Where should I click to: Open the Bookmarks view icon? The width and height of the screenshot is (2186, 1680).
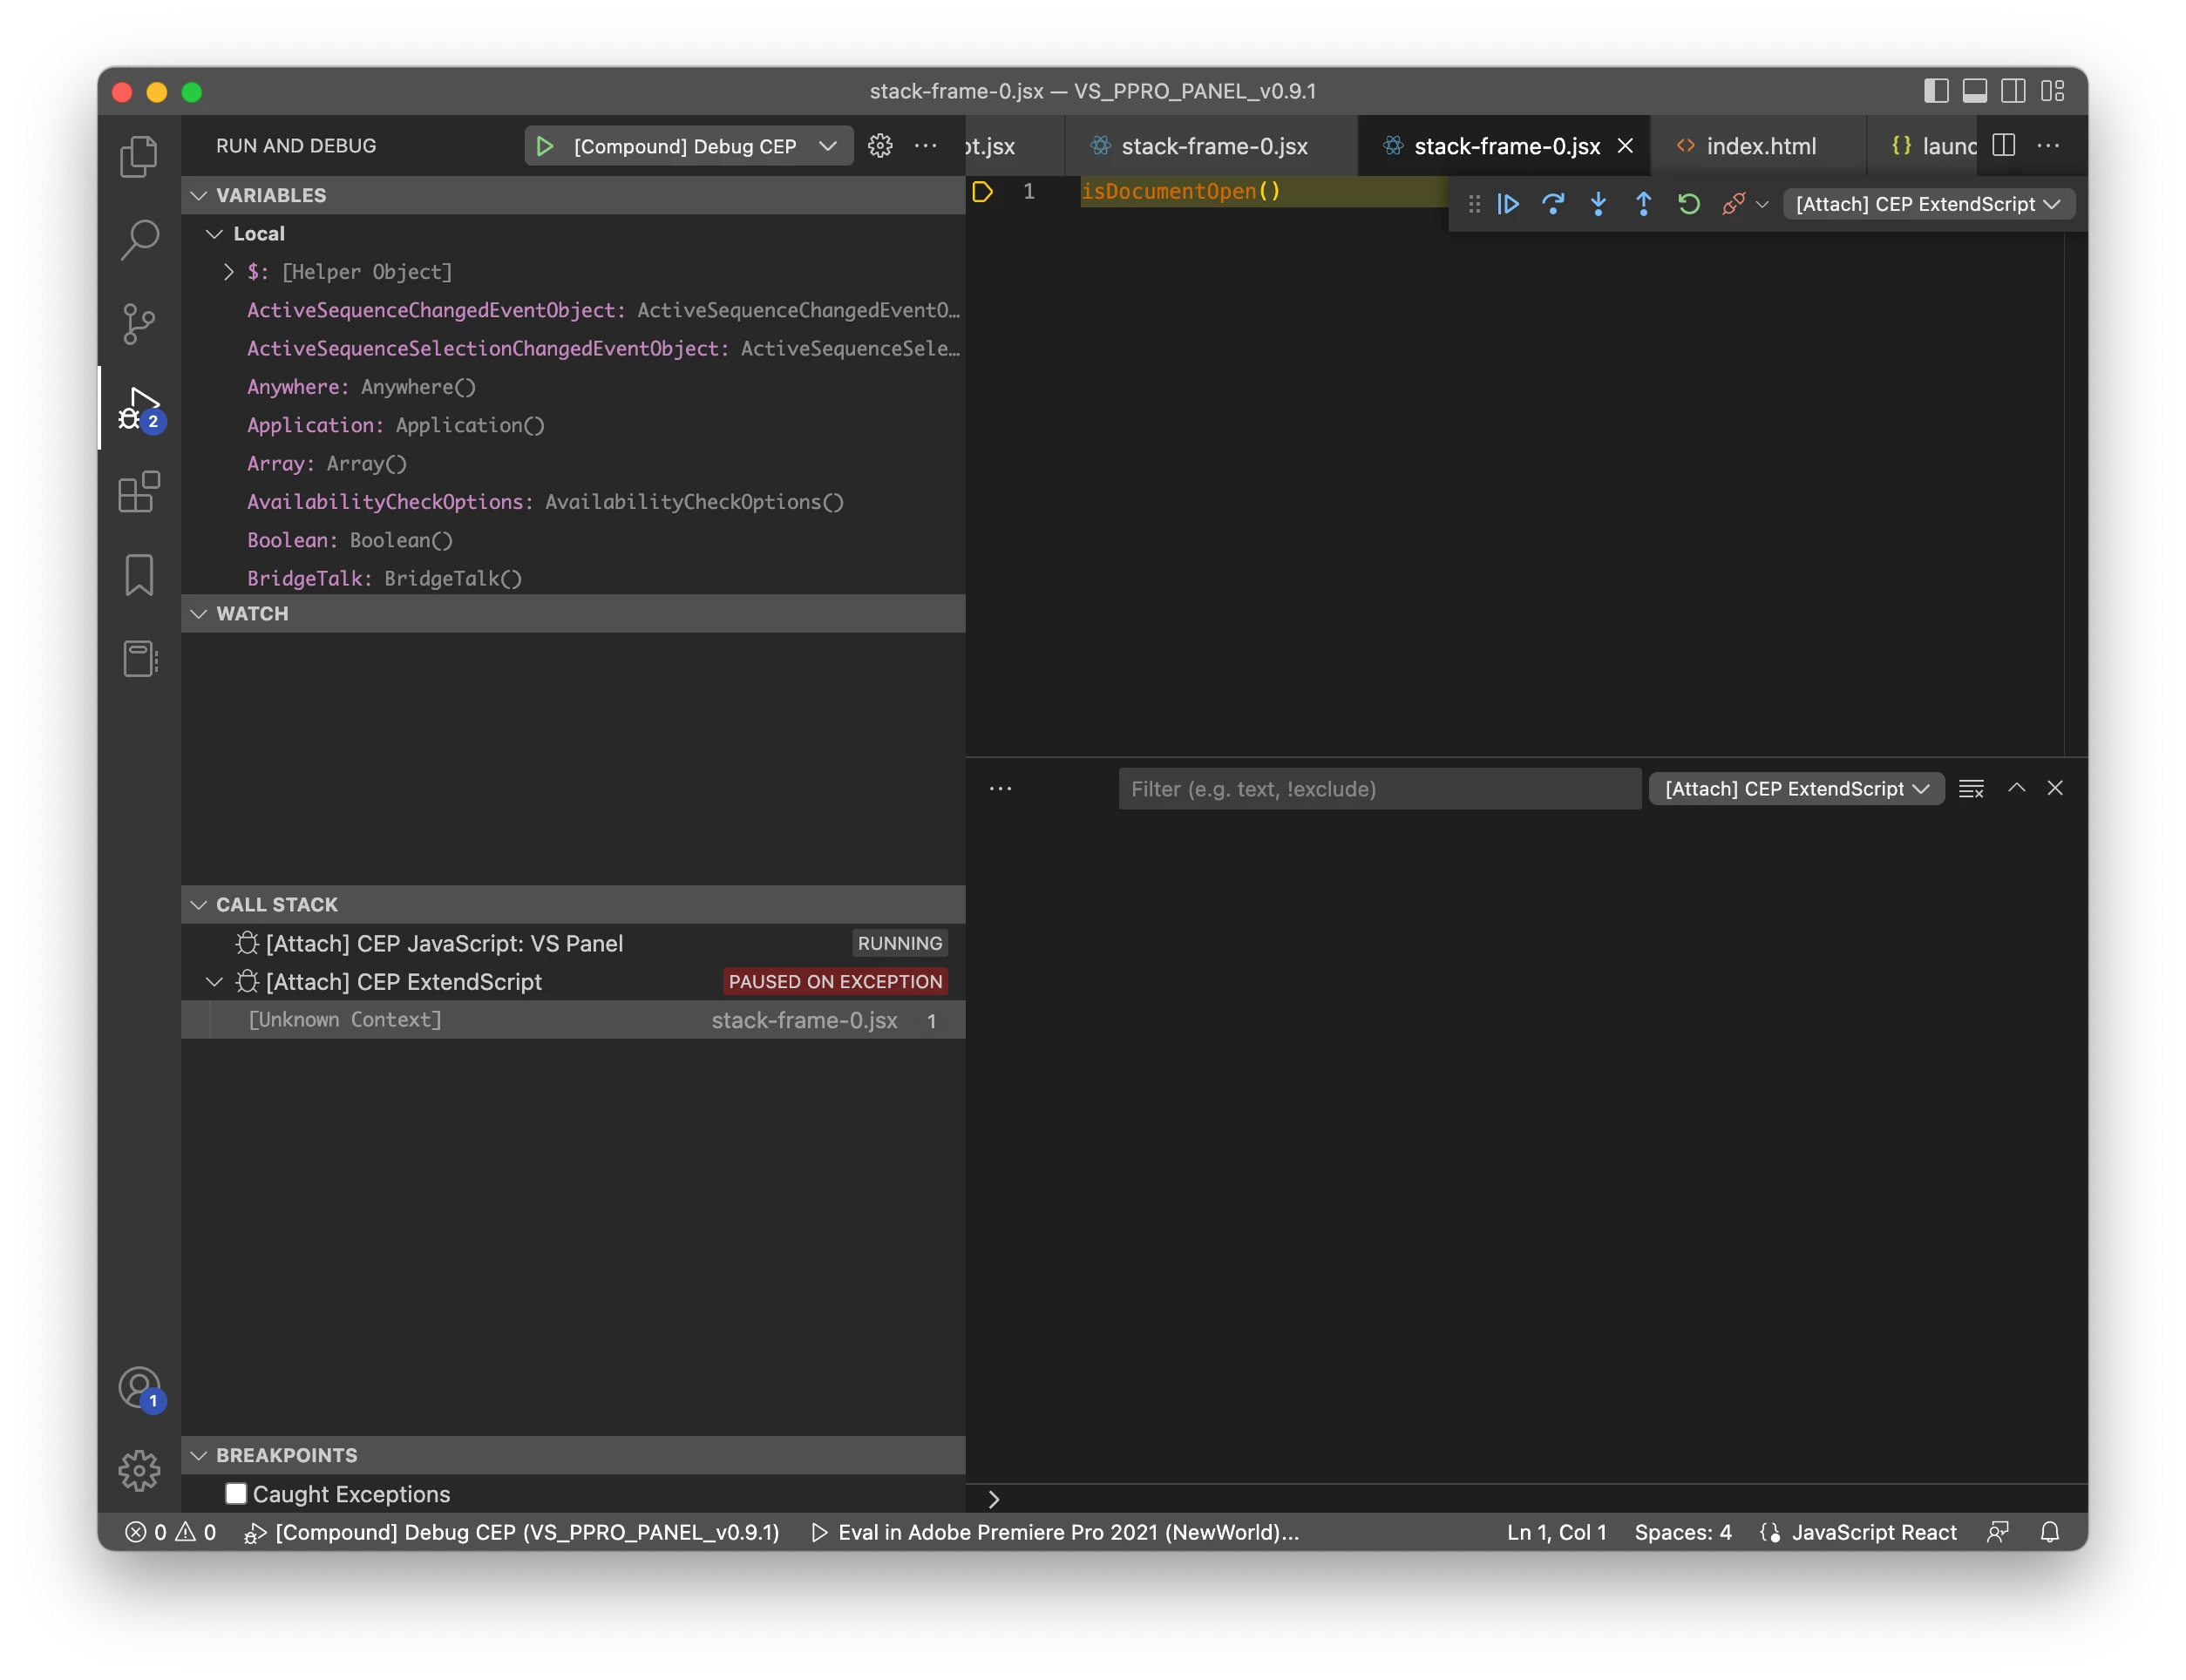click(x=139, y=575)
